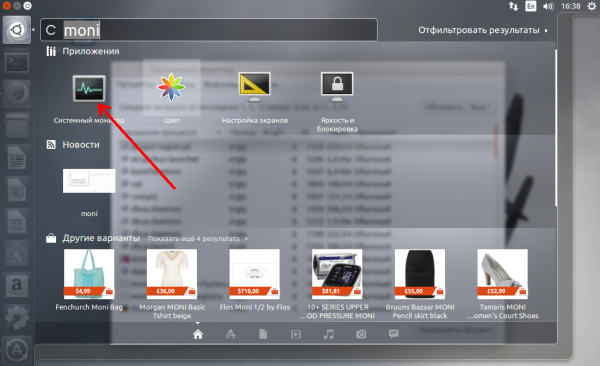The width and height of the screenshot is (600, 366).
Task: Switch to the Files lens icon
Action: pos(263,334)
